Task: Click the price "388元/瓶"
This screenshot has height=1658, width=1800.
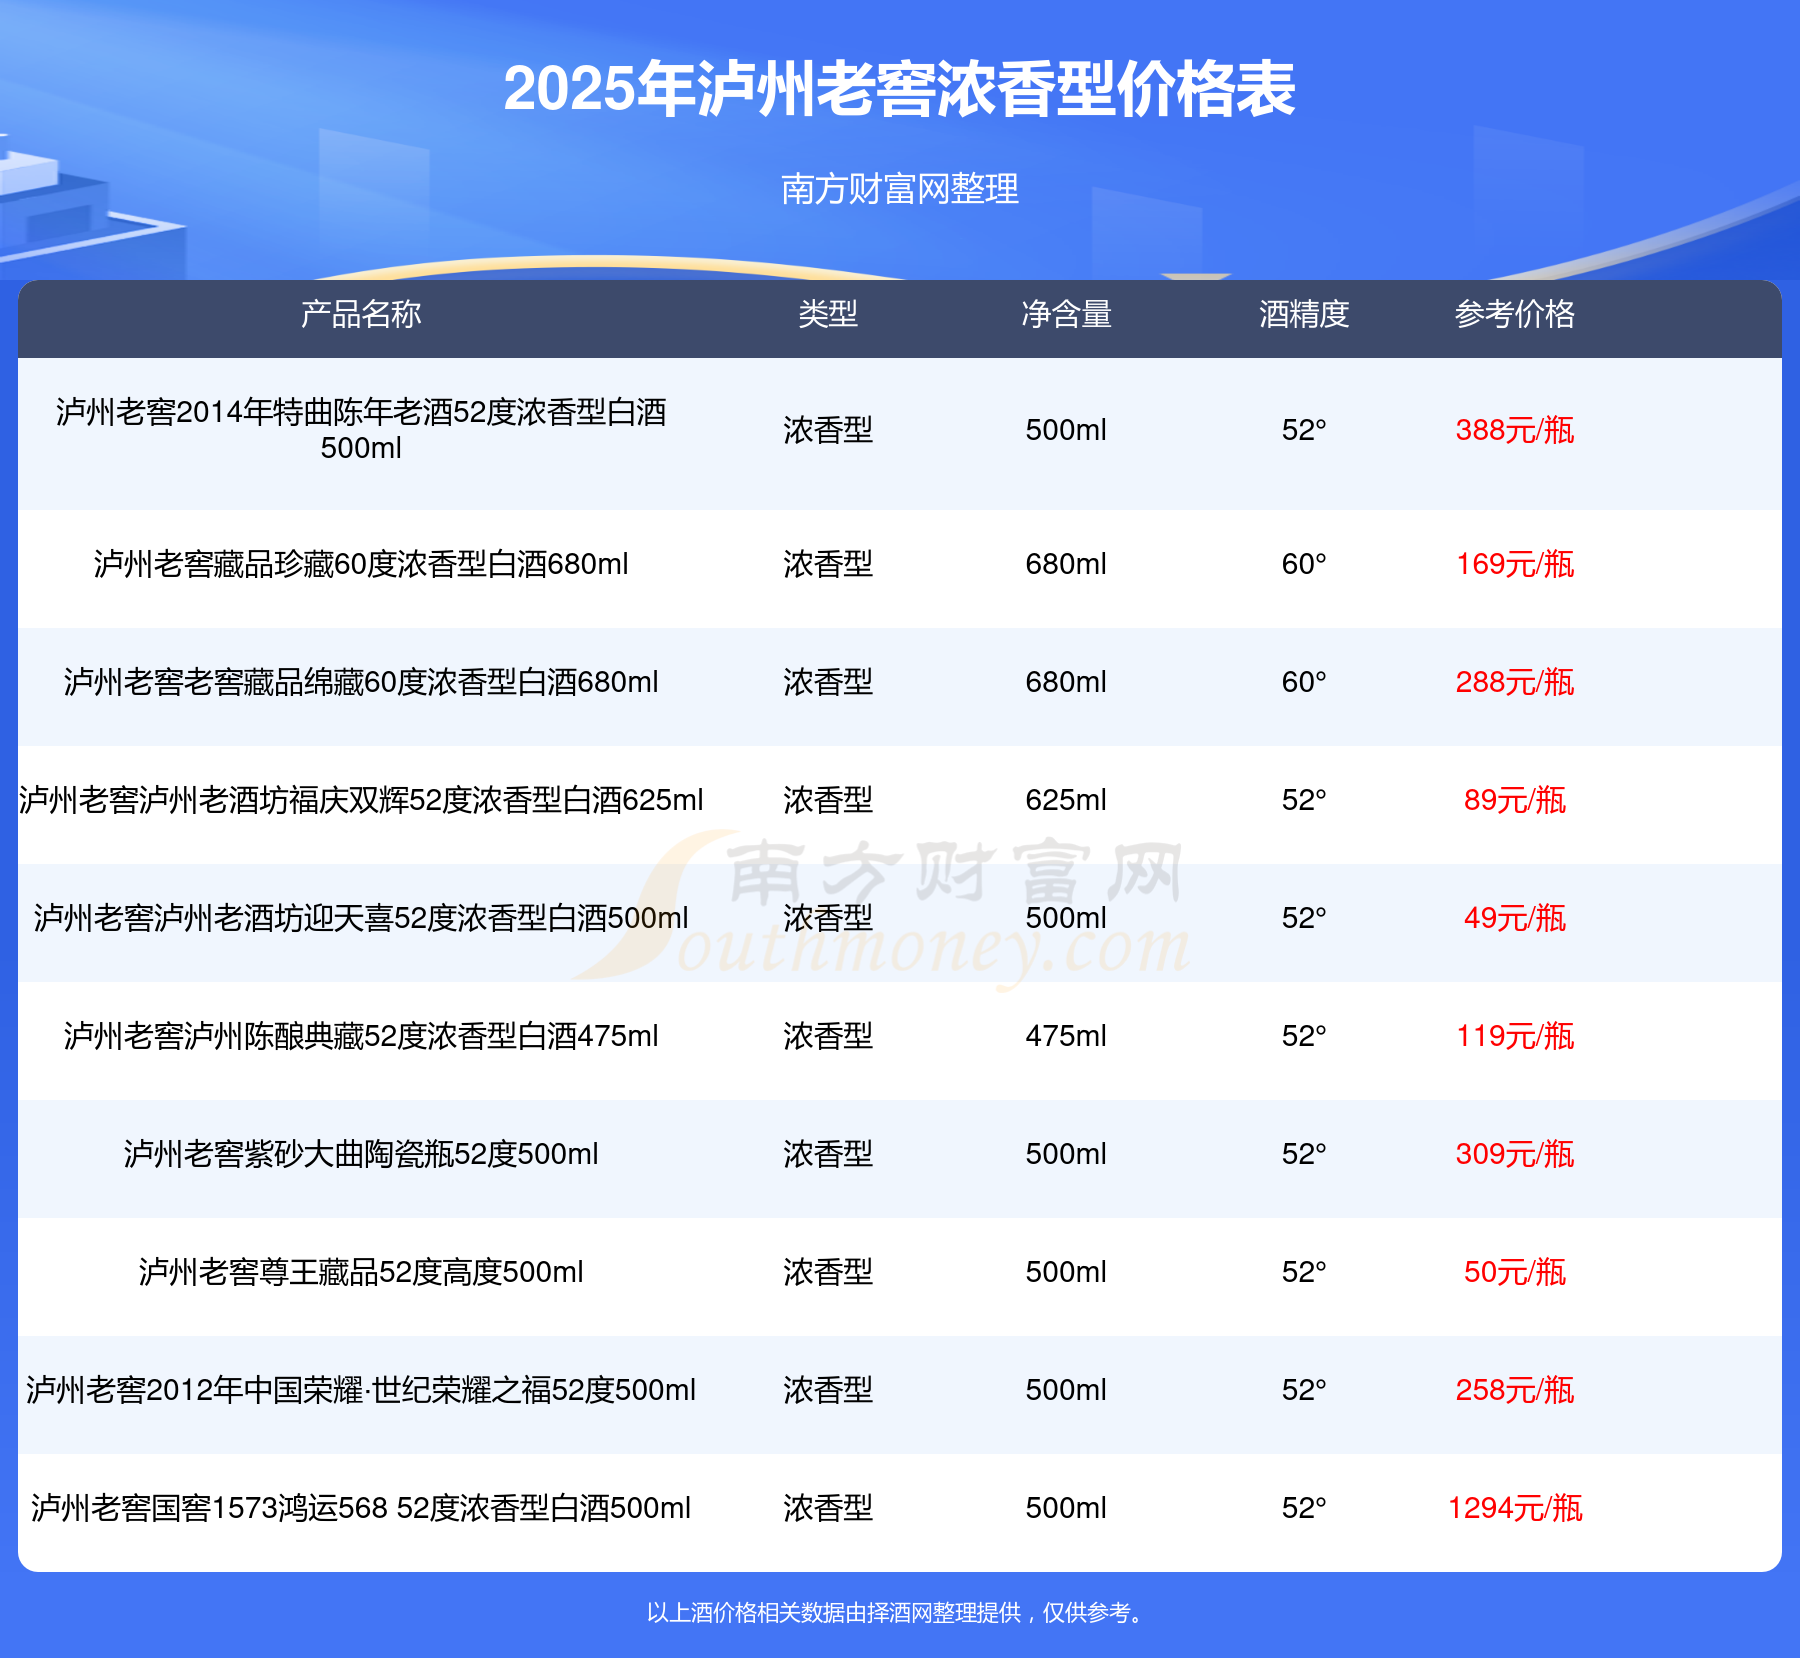Action: point(1515,430)
